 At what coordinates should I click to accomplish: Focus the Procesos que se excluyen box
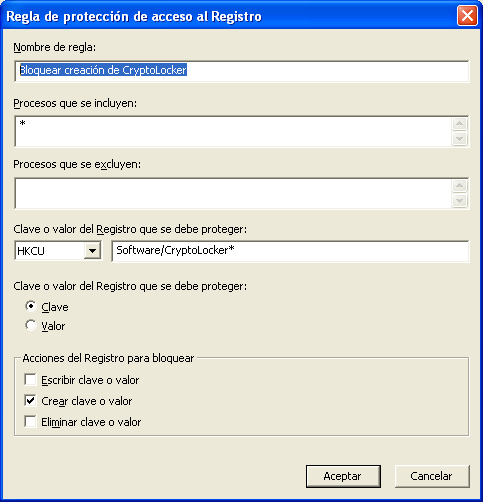[x=233, y=194]
